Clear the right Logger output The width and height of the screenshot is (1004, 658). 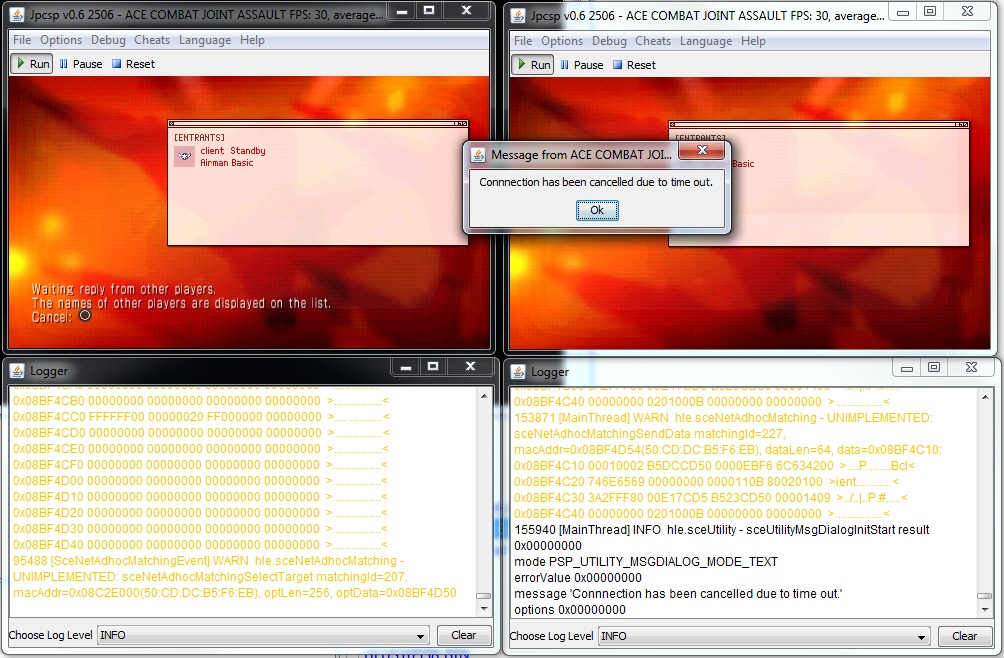coord(964,636)
